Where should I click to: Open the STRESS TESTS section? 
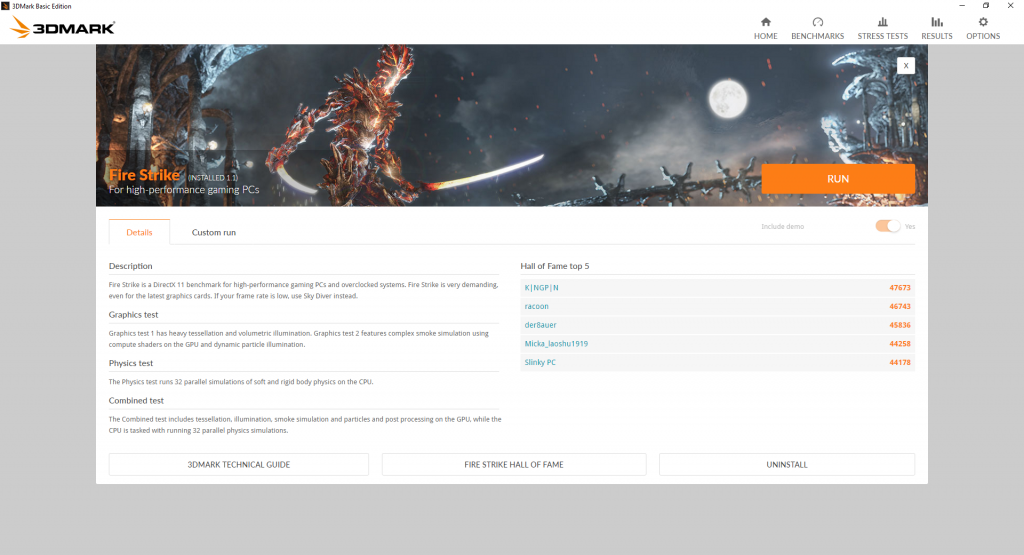882,29
